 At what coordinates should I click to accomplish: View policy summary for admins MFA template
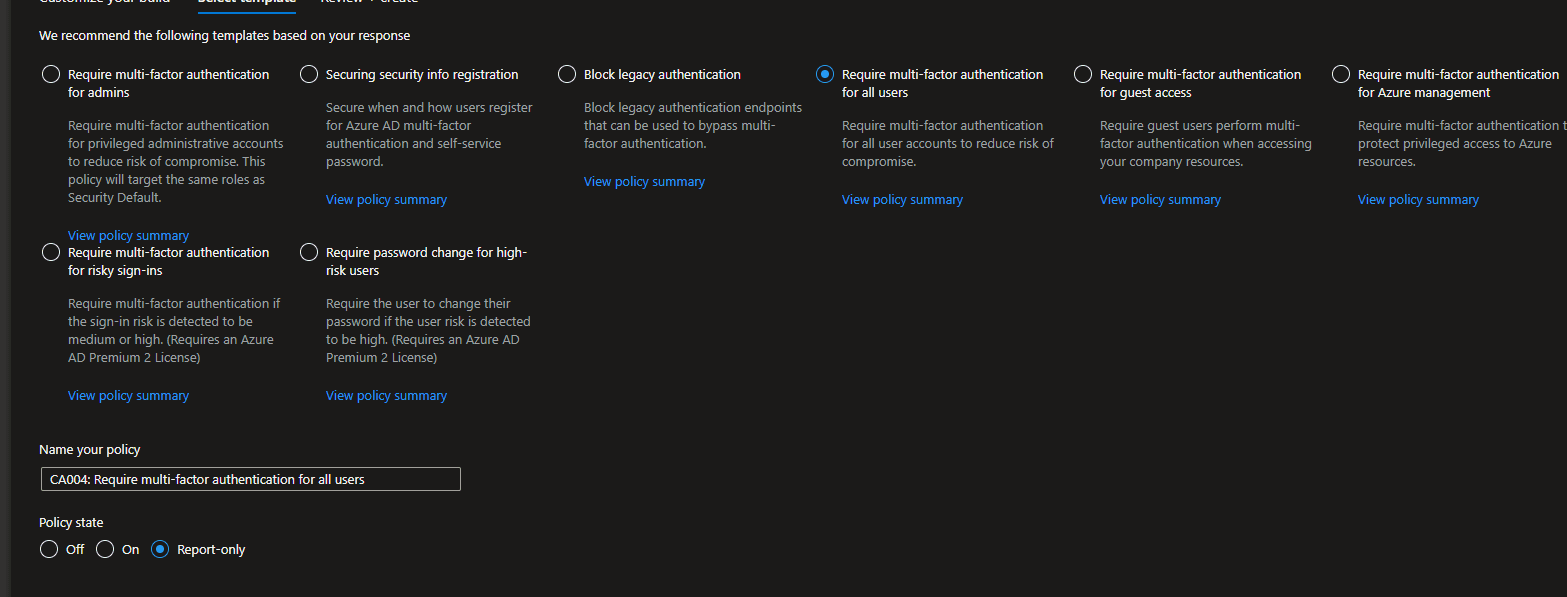(x=128, y=235)
